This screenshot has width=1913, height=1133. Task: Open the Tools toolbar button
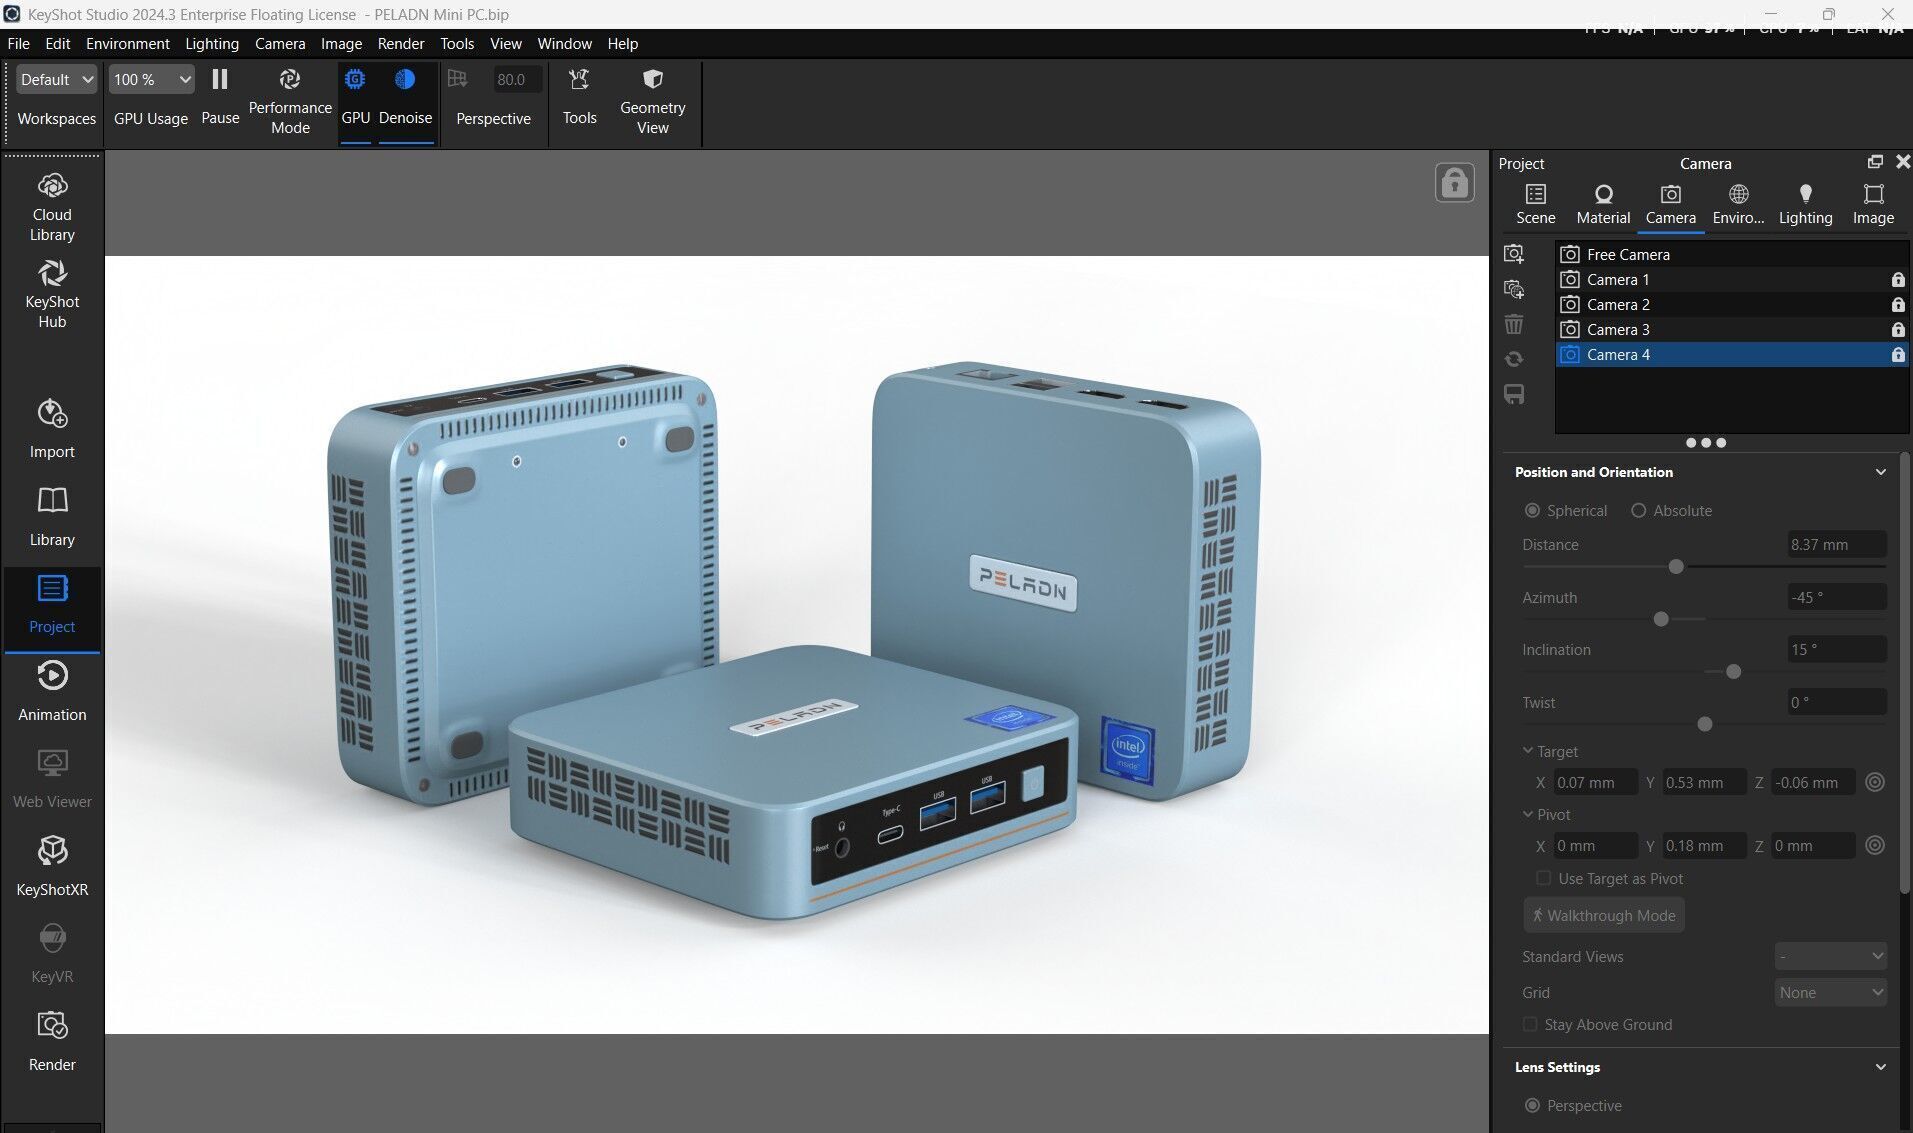pos(579,97)
